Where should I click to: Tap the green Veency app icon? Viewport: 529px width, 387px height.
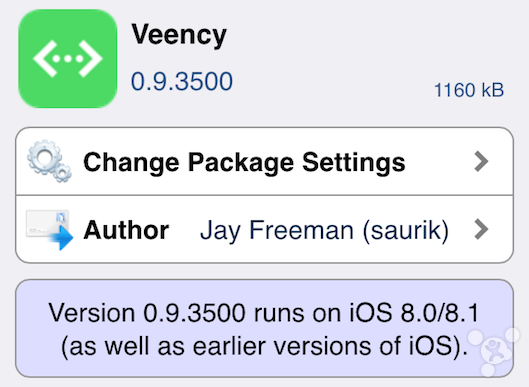pyautogui.click(x=68, y=59)
